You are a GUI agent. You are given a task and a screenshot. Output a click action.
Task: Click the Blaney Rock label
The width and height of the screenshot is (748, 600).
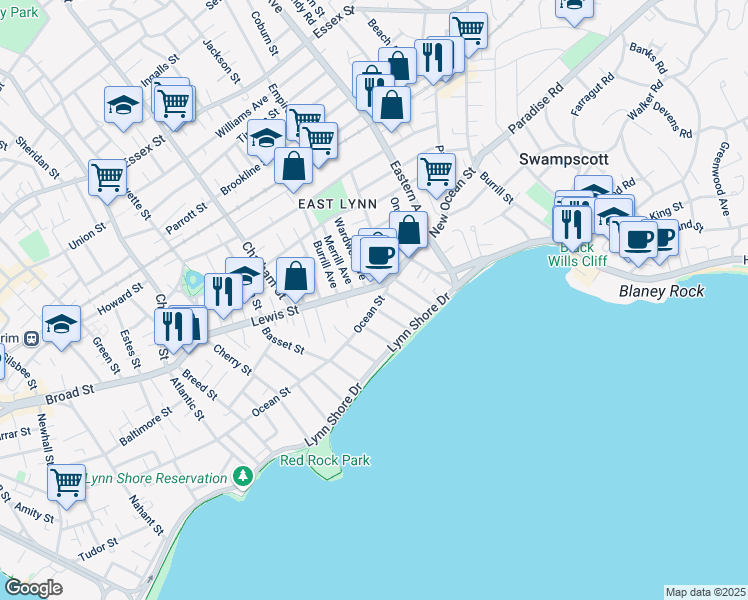[662, 291]
